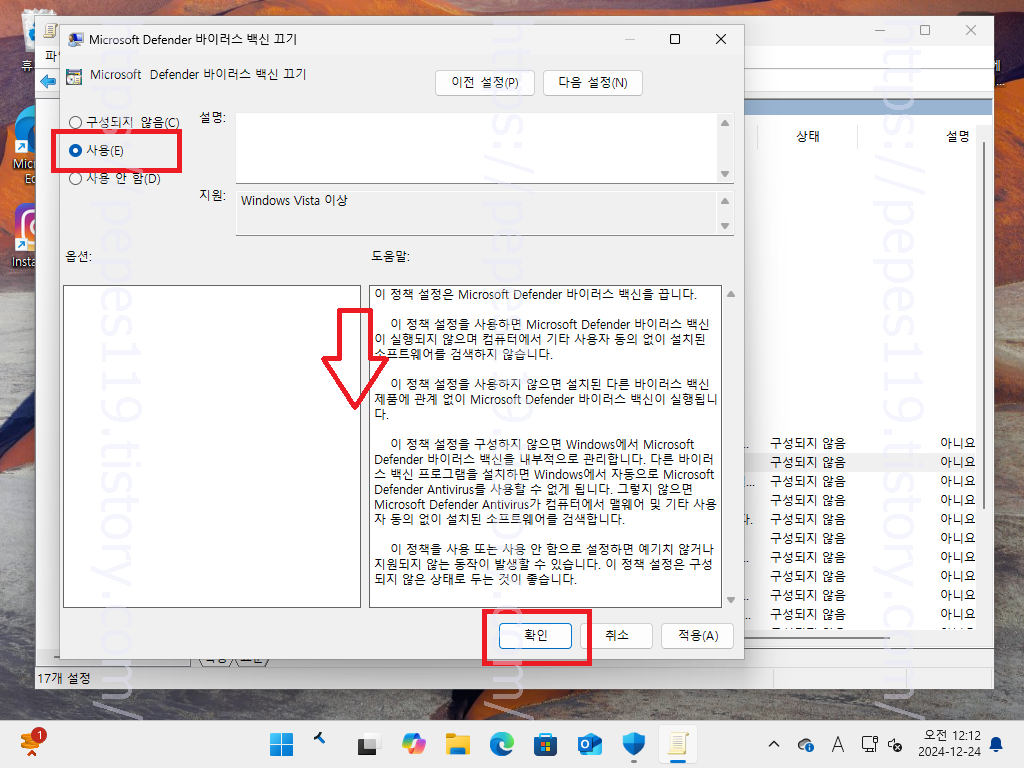Cancel the dialog with 취소
1024x768 pixels.
616,635
